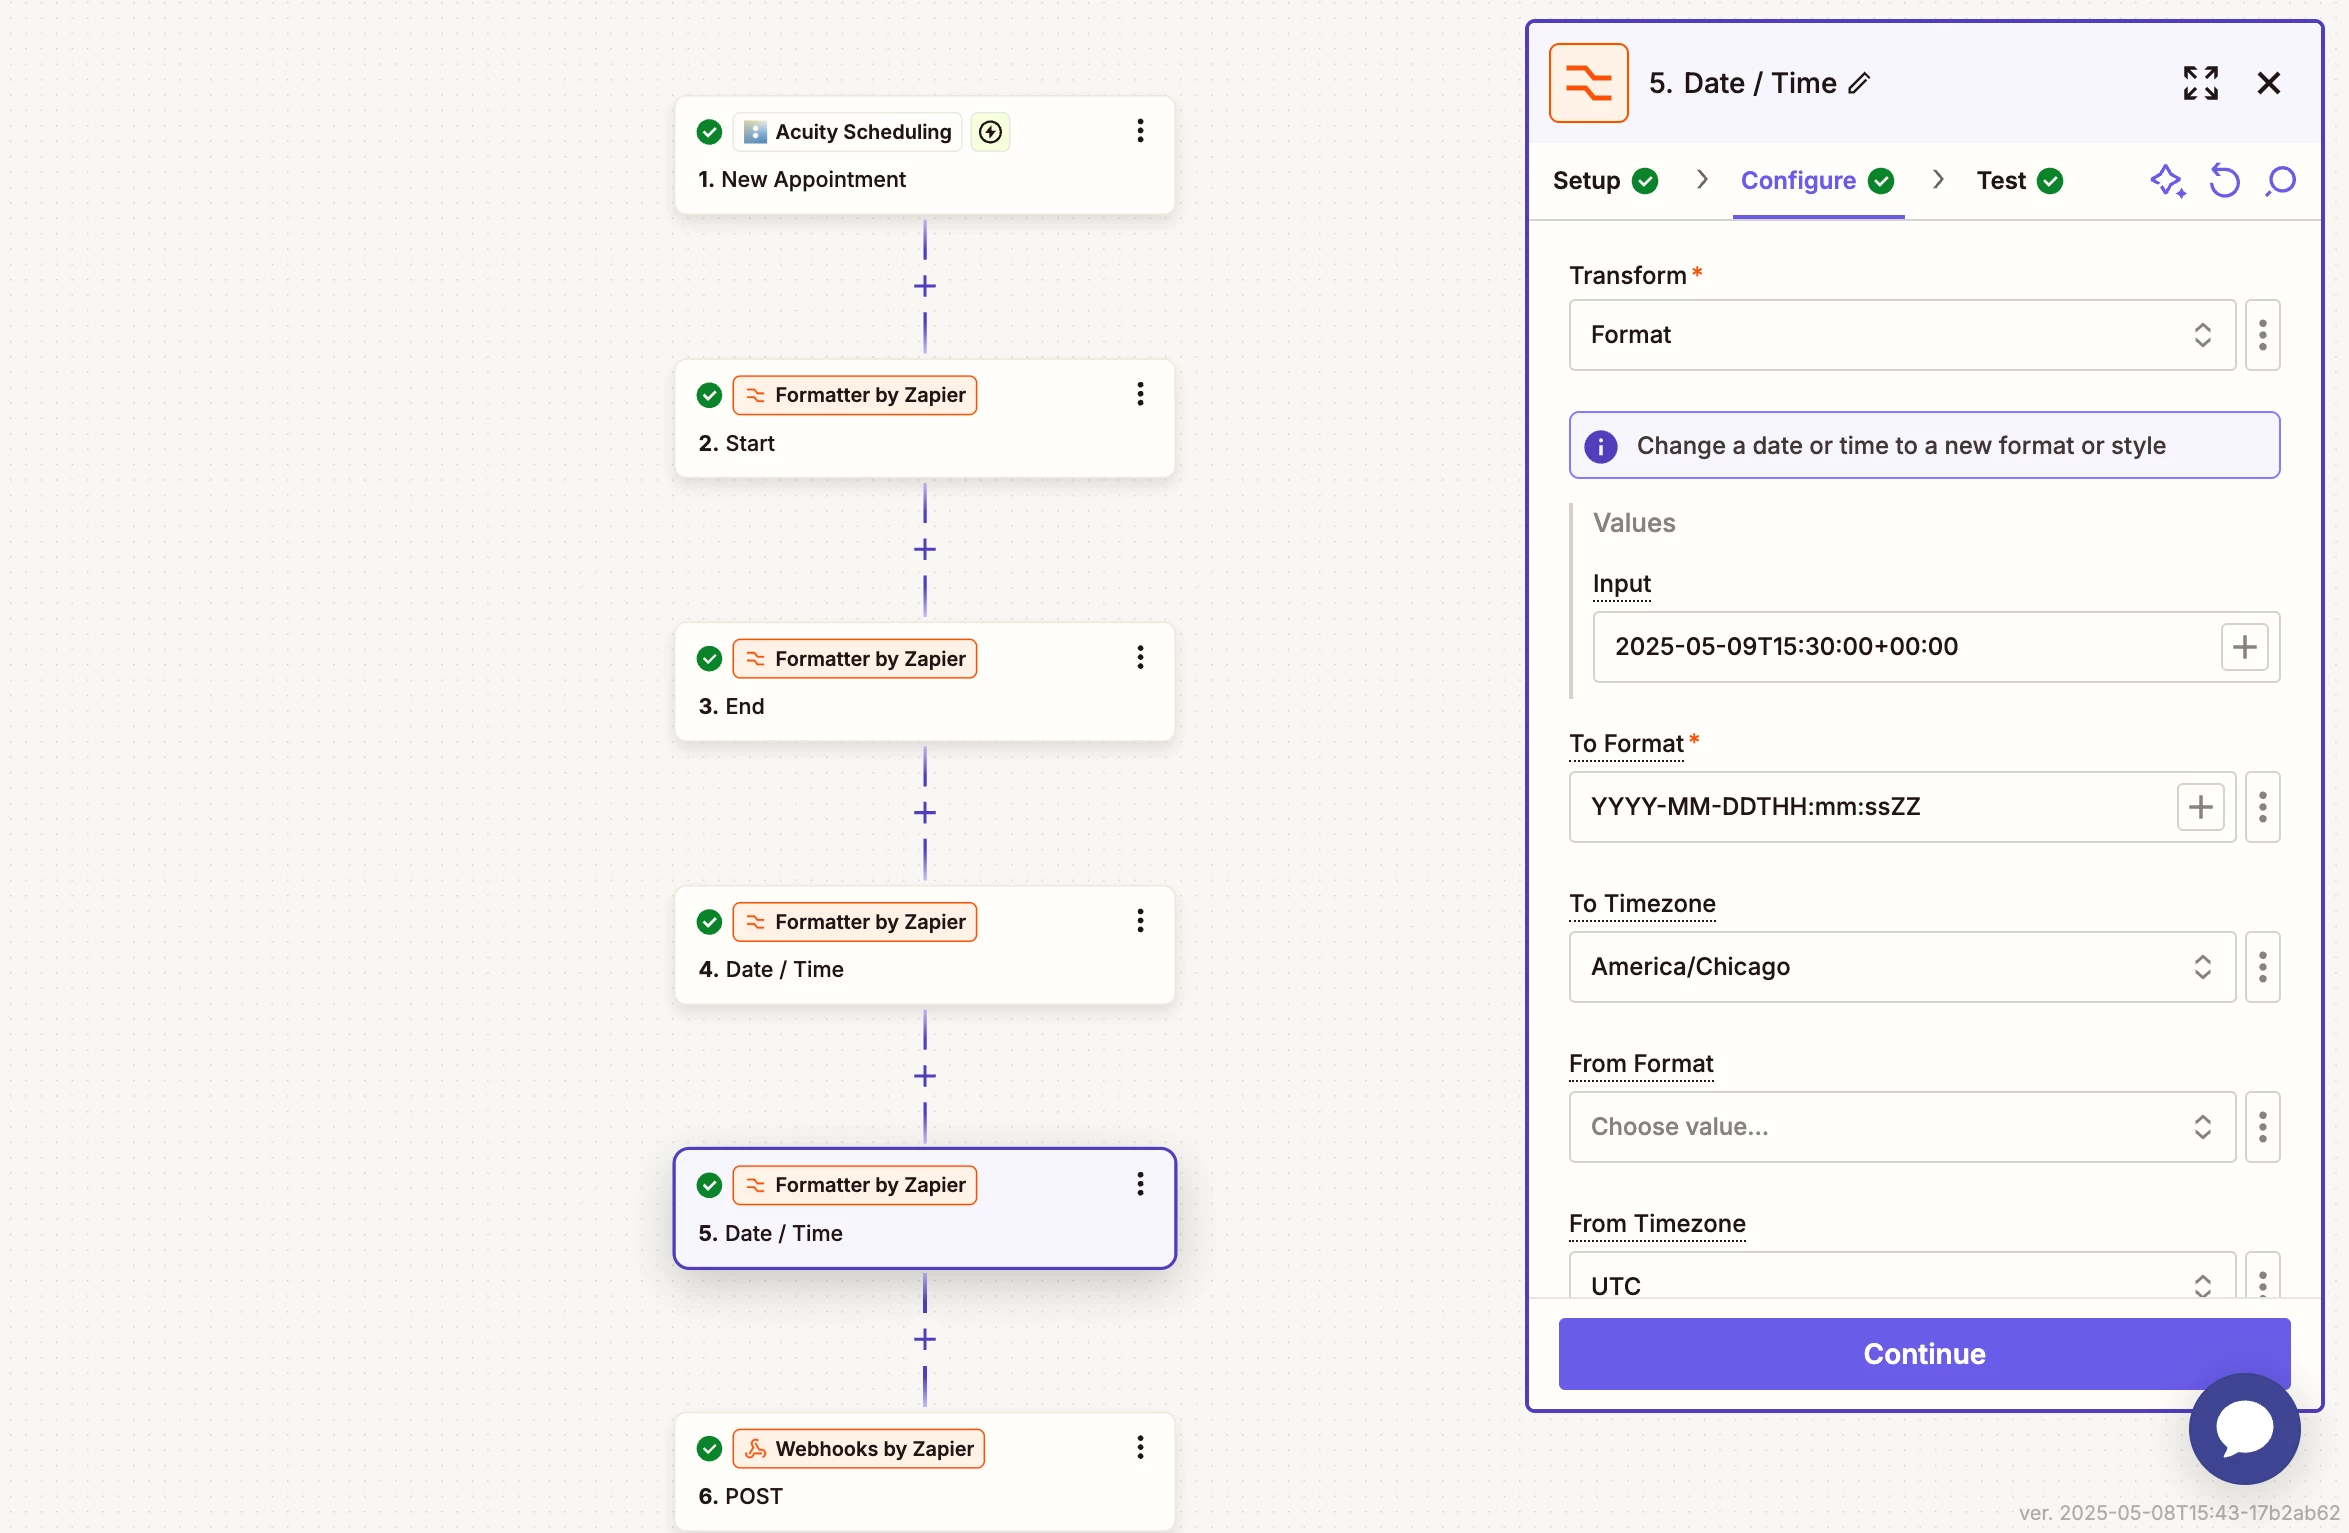Open the AI sparkle assistant icon
2349x1533 pixels.
pos(2167,181)
